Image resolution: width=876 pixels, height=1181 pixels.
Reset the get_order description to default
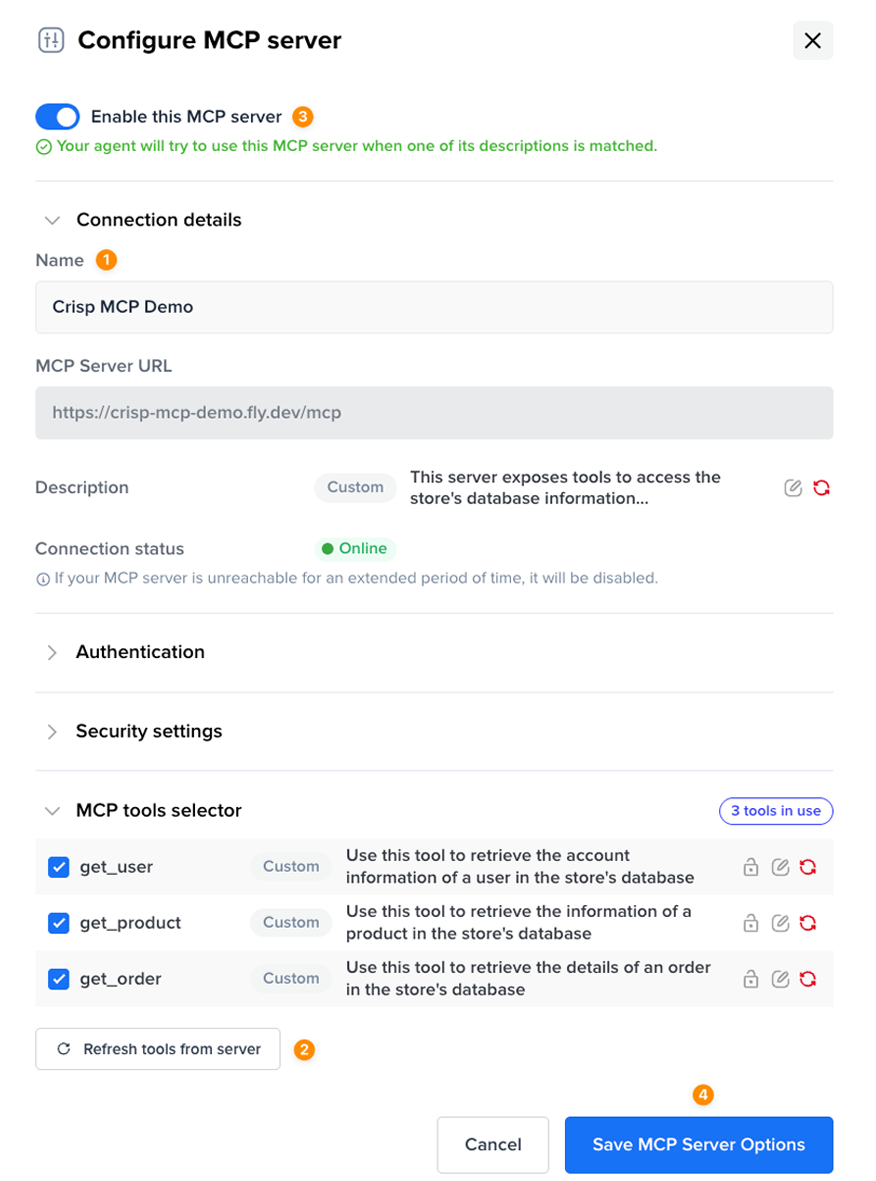(x=808, y=979)
